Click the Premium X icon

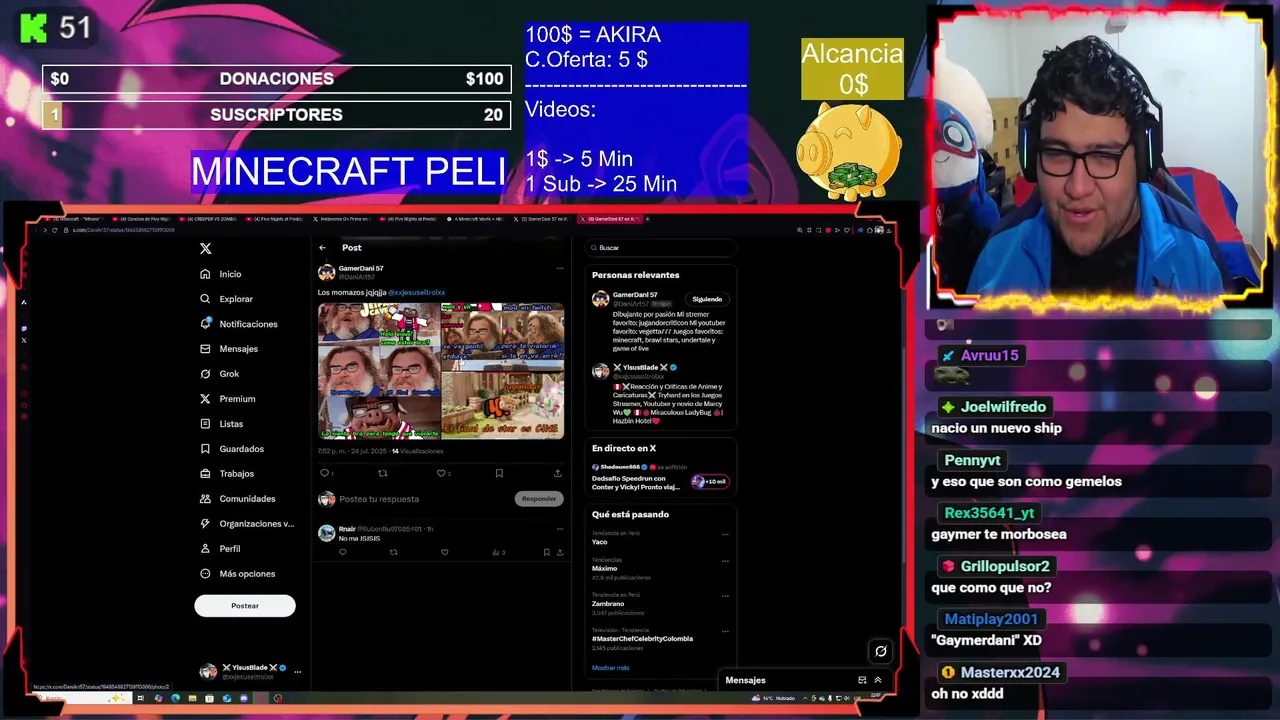[205, 399]
